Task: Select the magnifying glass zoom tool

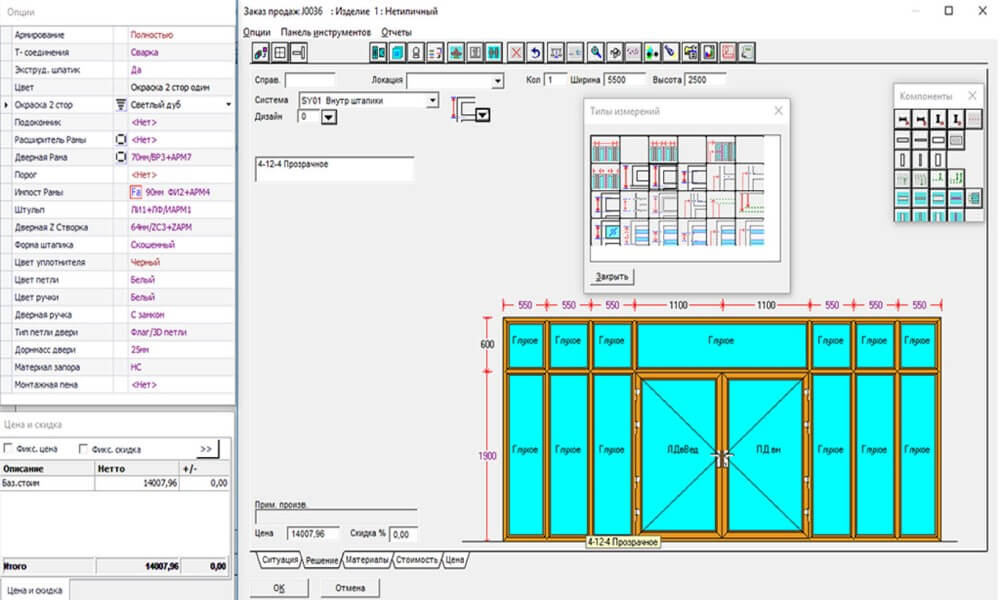Action: 595,52
